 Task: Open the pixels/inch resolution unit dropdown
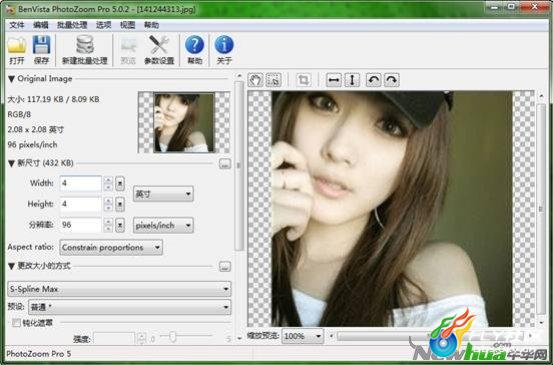pos(163,225)
